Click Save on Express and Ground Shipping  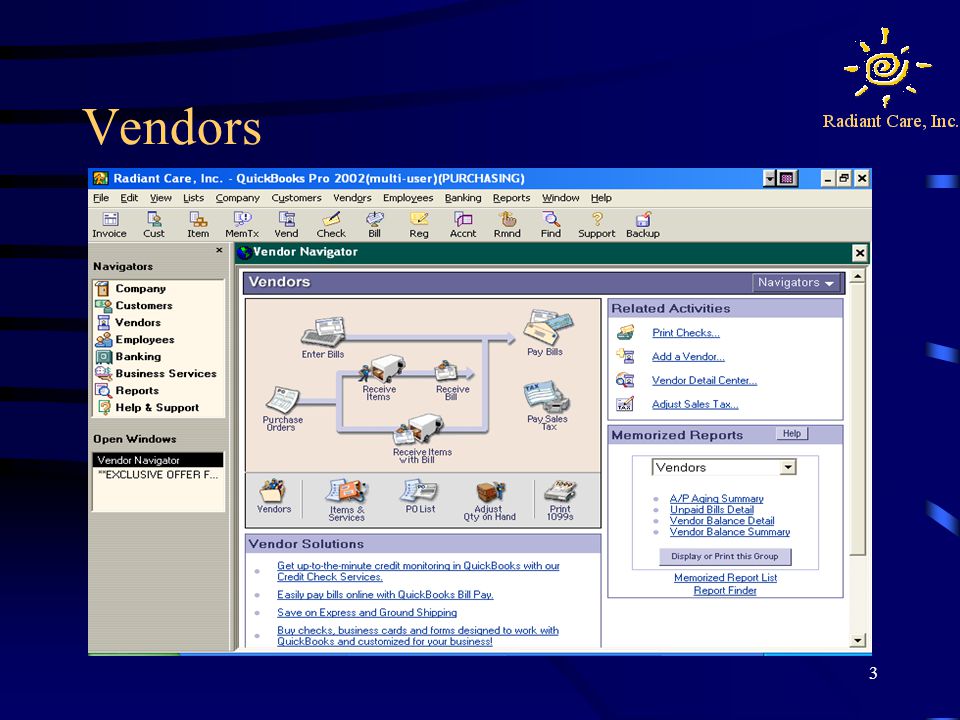pos(367,613)
